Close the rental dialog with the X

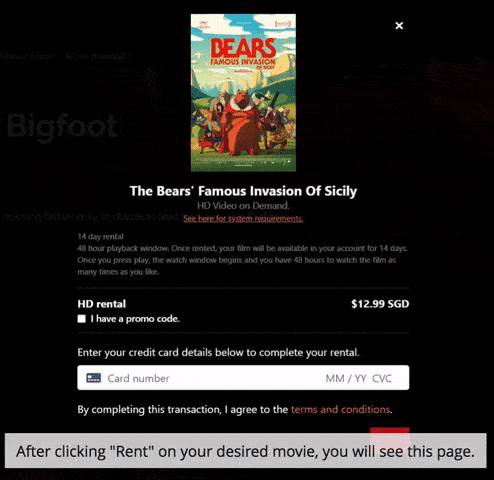(399, 26)
